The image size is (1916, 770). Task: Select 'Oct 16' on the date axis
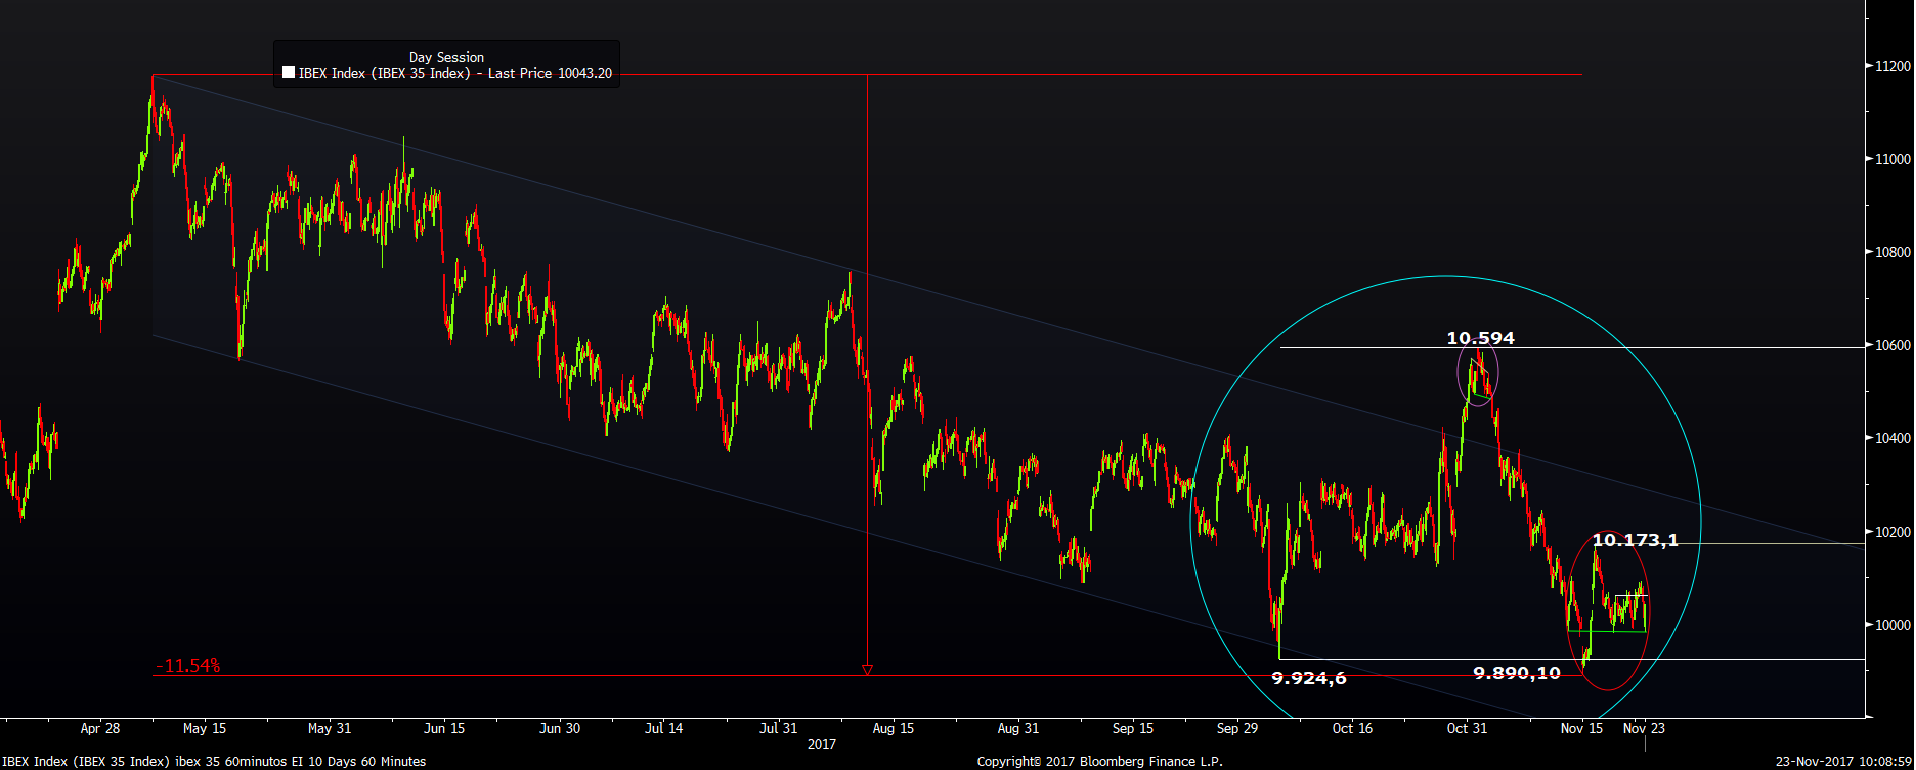[x=1352, y=728]
